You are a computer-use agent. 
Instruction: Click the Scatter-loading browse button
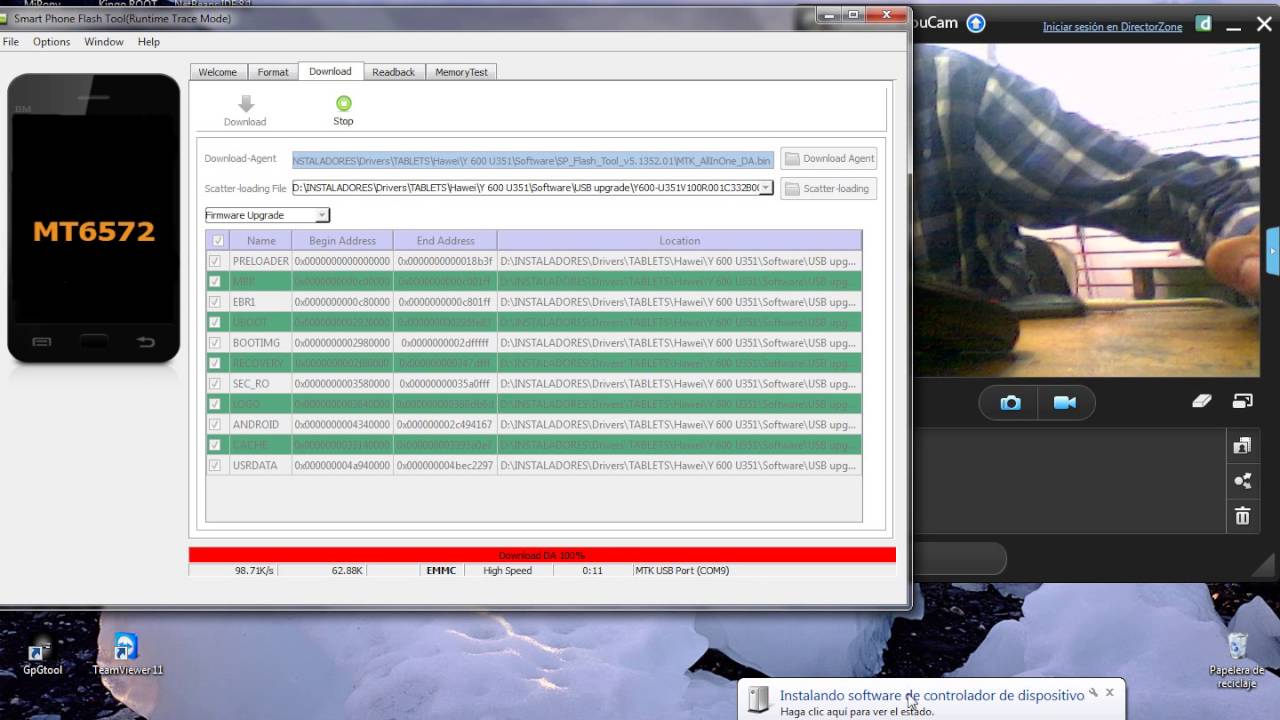pos(829,188)
